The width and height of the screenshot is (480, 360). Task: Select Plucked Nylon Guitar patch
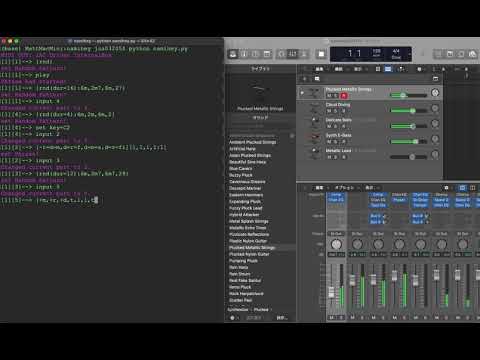249,254
